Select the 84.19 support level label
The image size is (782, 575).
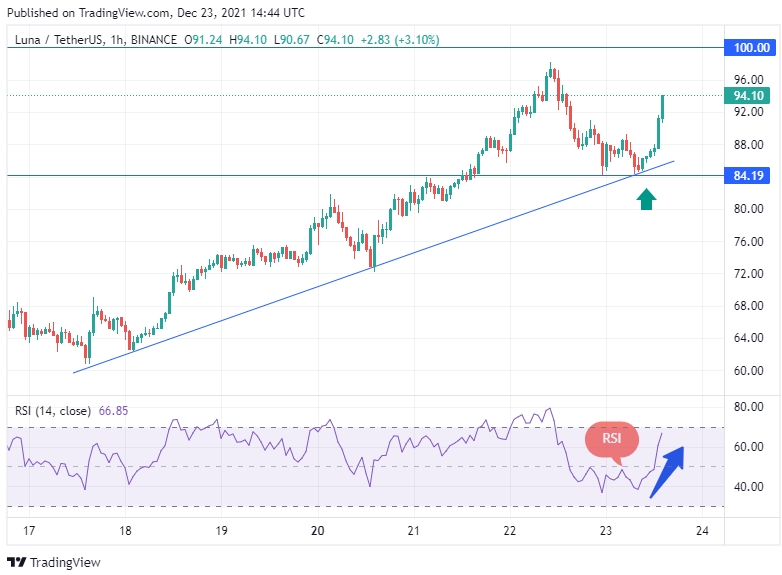click(748, 176)
